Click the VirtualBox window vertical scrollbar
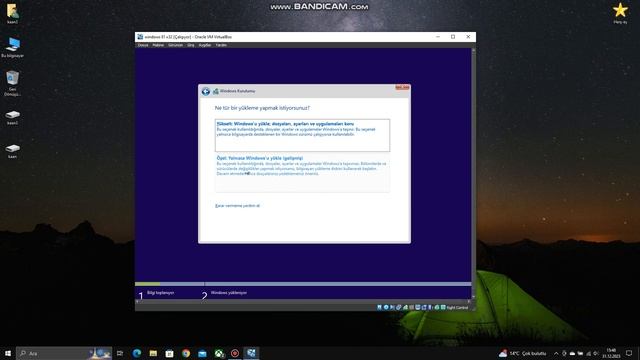 473,173
